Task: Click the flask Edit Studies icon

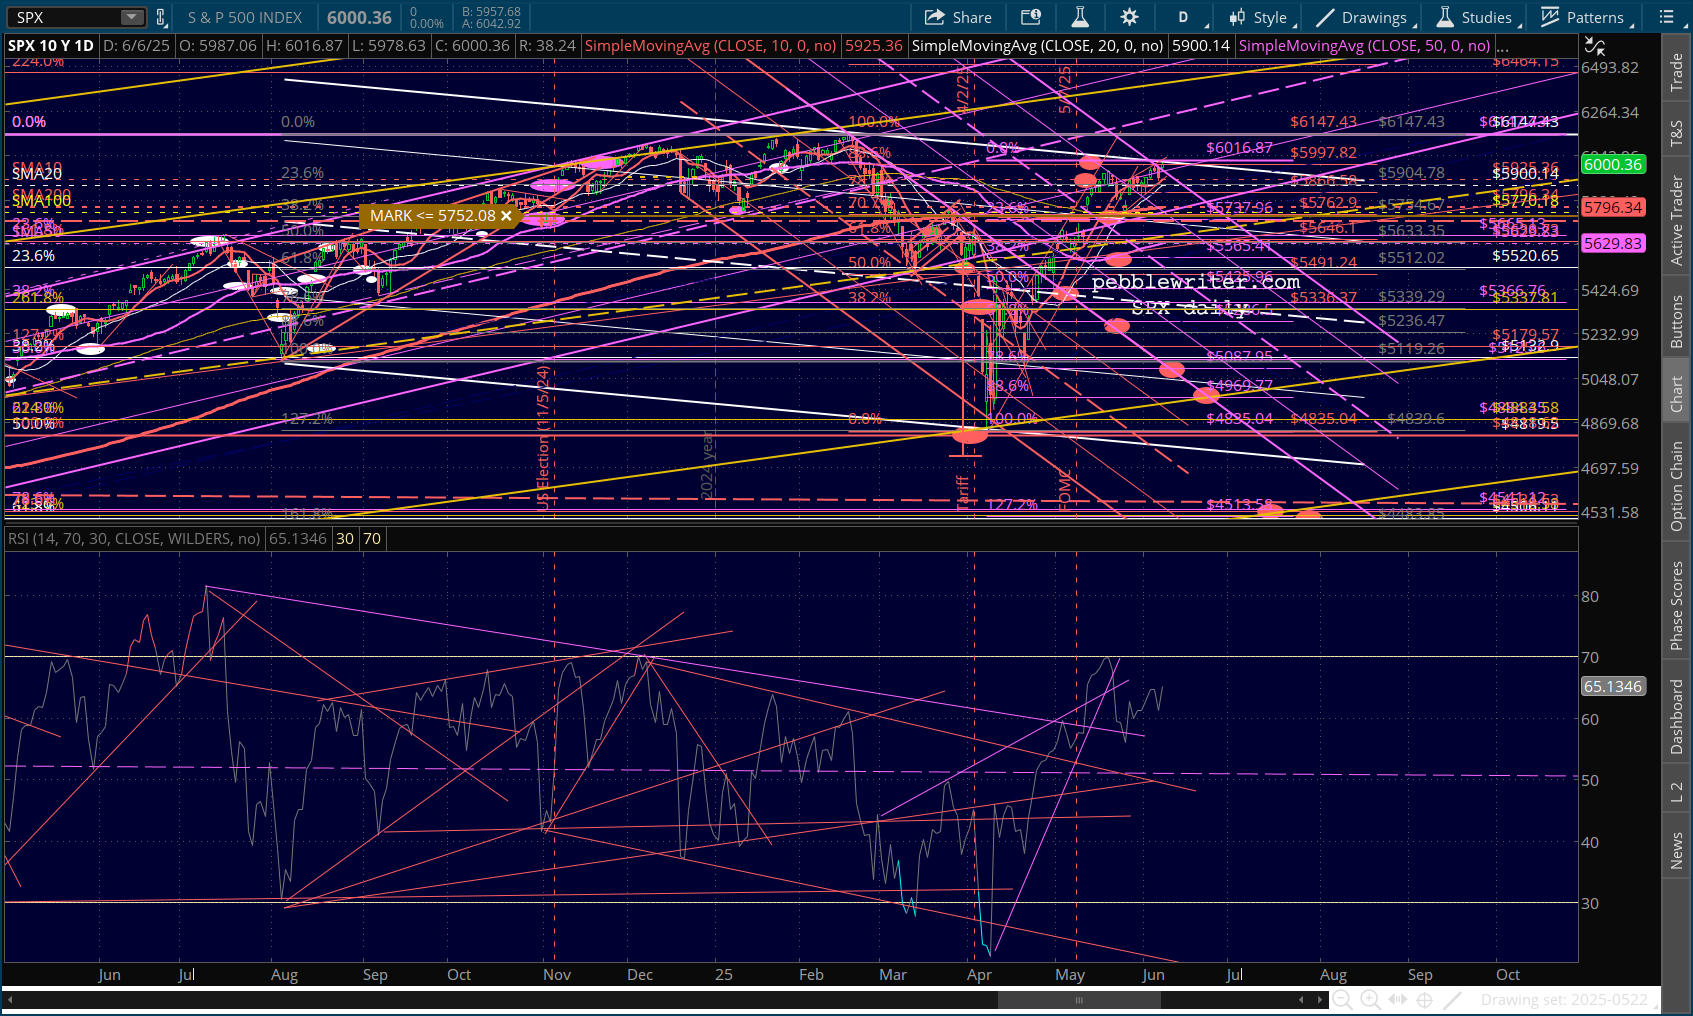Action: [x=1080, y=17]
